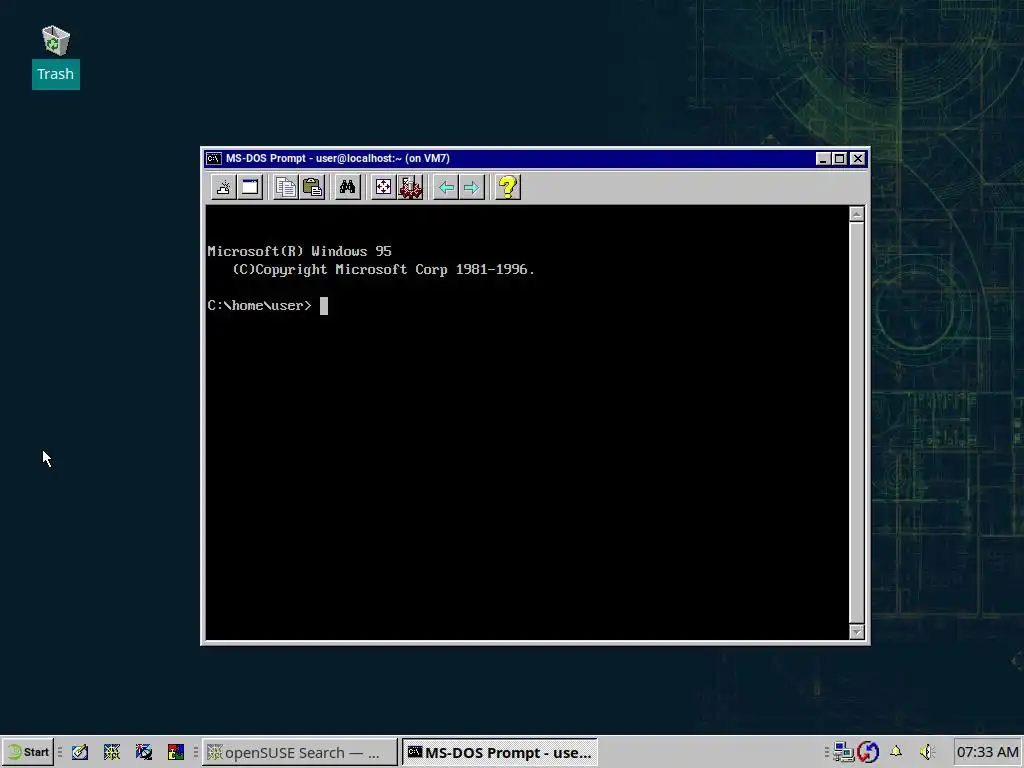Click the 07:33 AM clock

987,752
